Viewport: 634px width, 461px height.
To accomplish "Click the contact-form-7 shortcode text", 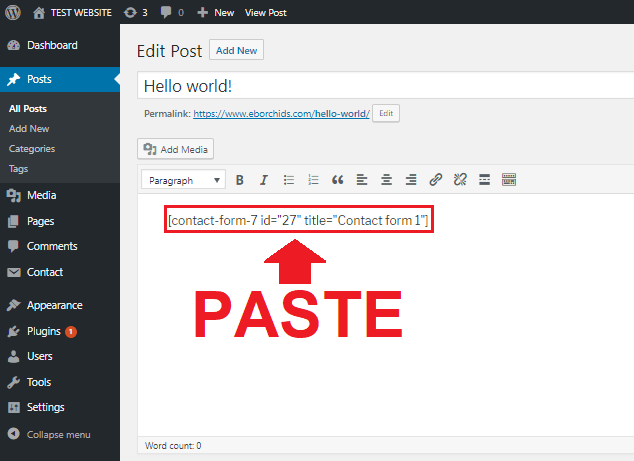I will pyautogui.click(x=298, y=220).
